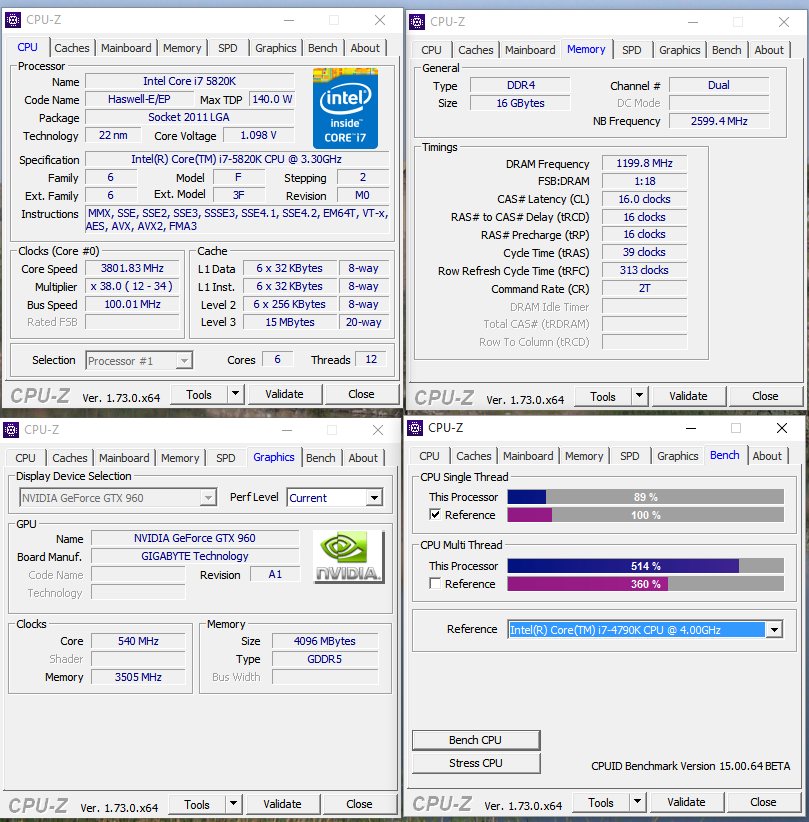Switch to Graphics tab in the Bench window

pyautogui.click(x=678, y=456)
